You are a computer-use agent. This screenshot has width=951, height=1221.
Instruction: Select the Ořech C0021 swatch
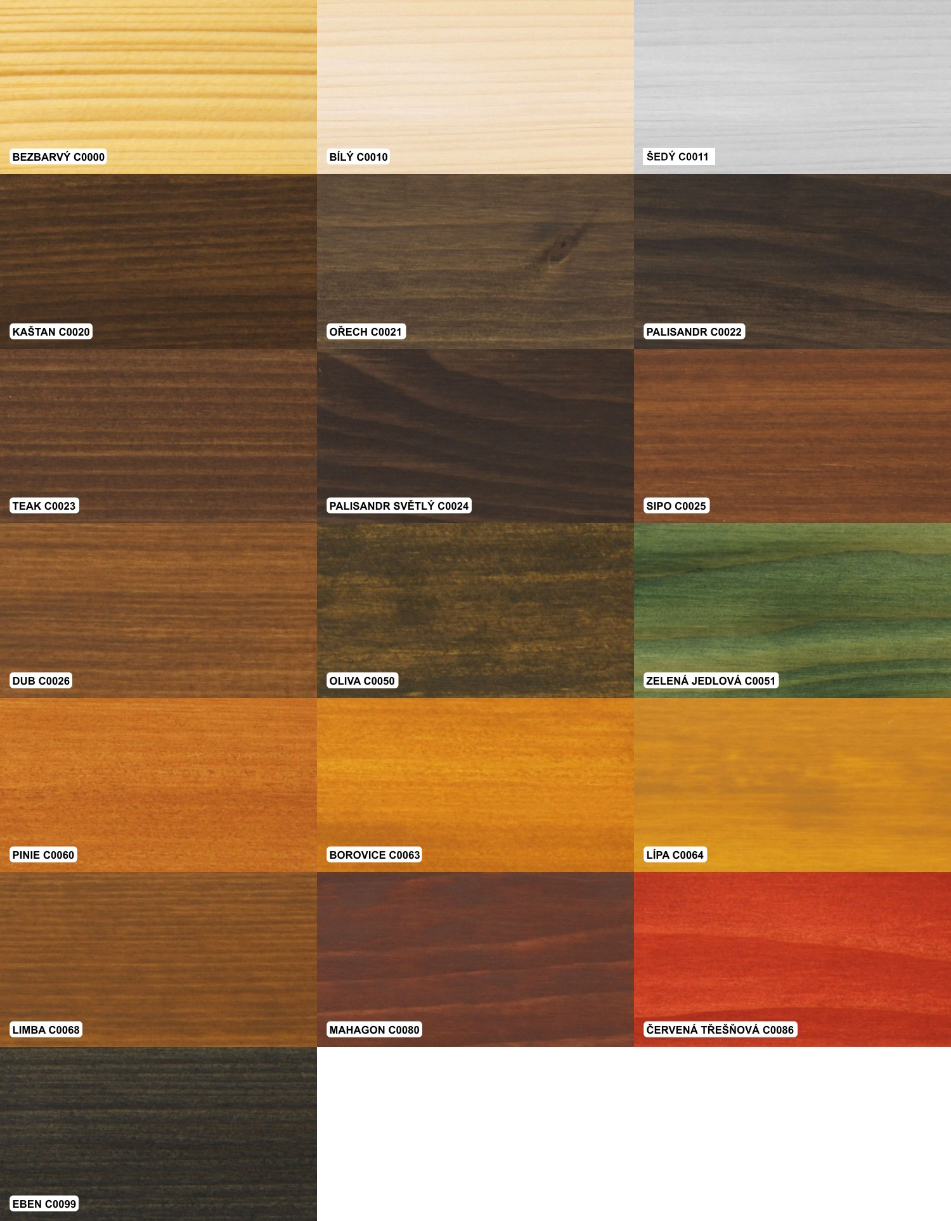(475, 255)
